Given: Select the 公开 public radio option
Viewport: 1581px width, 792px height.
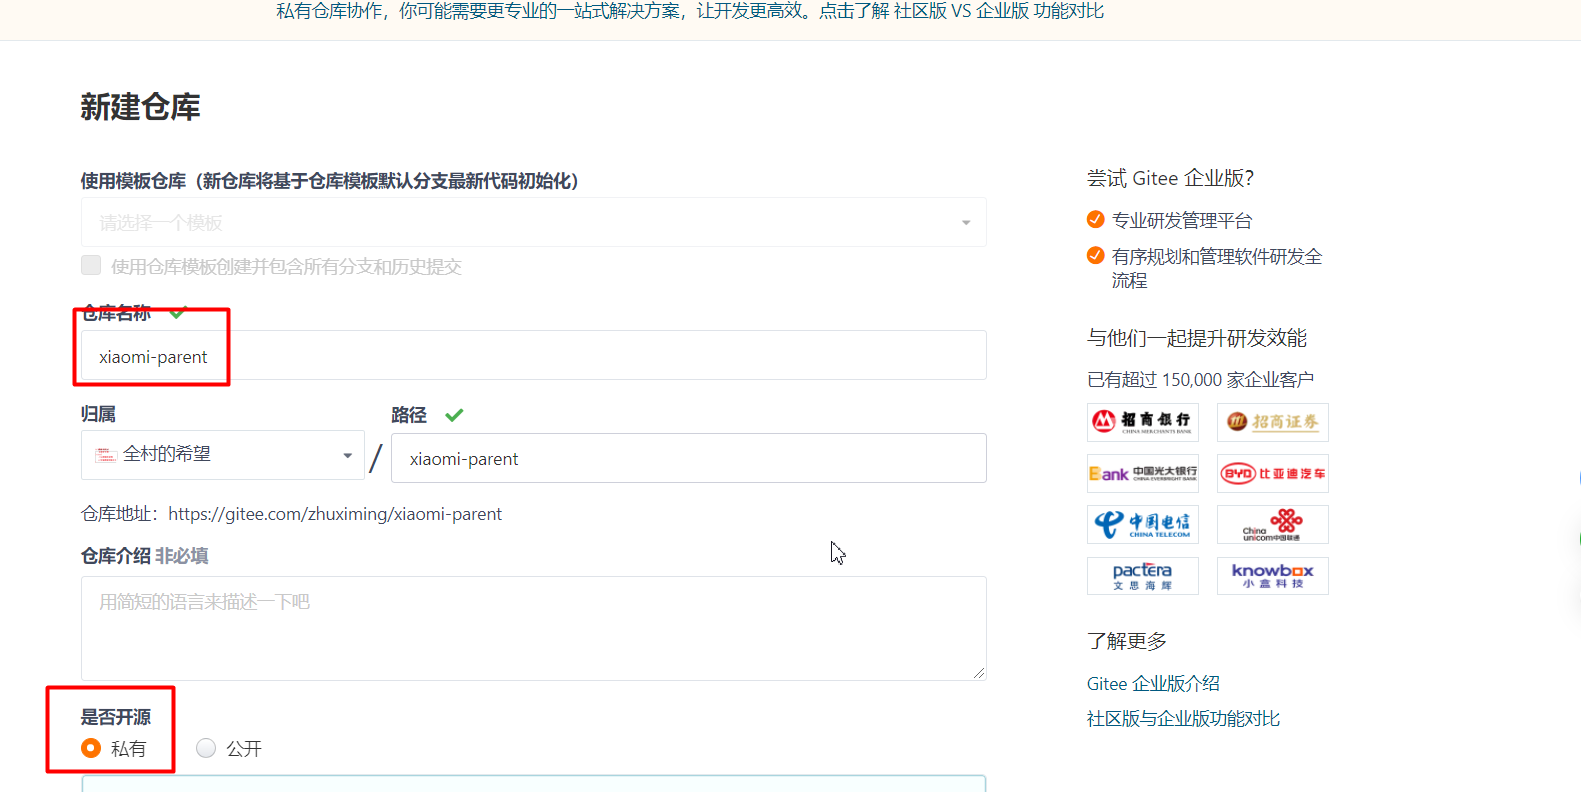Looking at the screenshot, I should (206, 748).
